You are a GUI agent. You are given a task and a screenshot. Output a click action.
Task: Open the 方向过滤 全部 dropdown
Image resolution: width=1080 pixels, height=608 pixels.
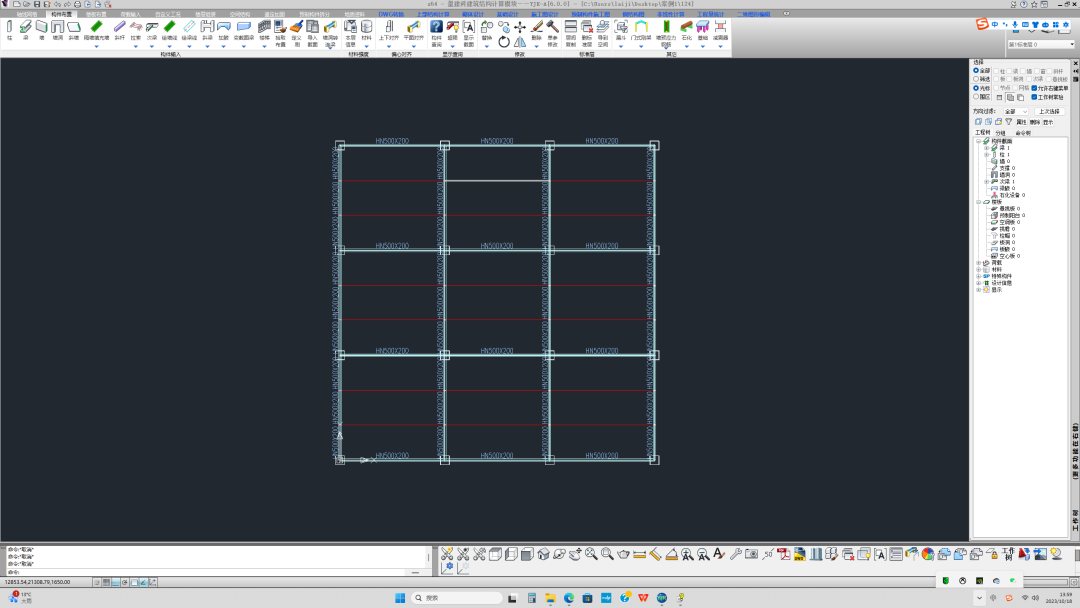pyautogui.click(x=1015, y=111)
